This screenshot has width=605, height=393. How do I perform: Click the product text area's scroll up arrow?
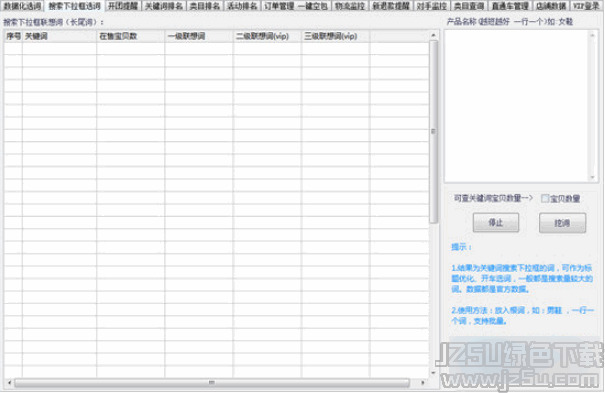point(592,35)
